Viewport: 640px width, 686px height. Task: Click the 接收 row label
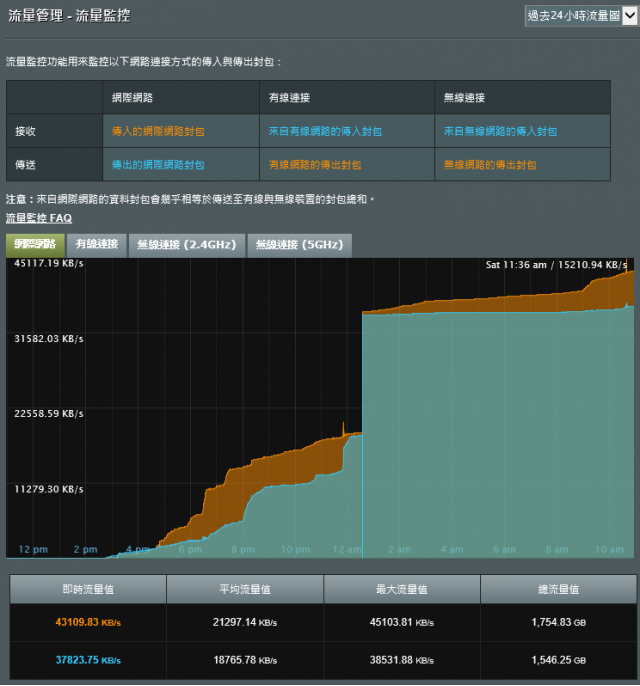[x=25, y=131]
